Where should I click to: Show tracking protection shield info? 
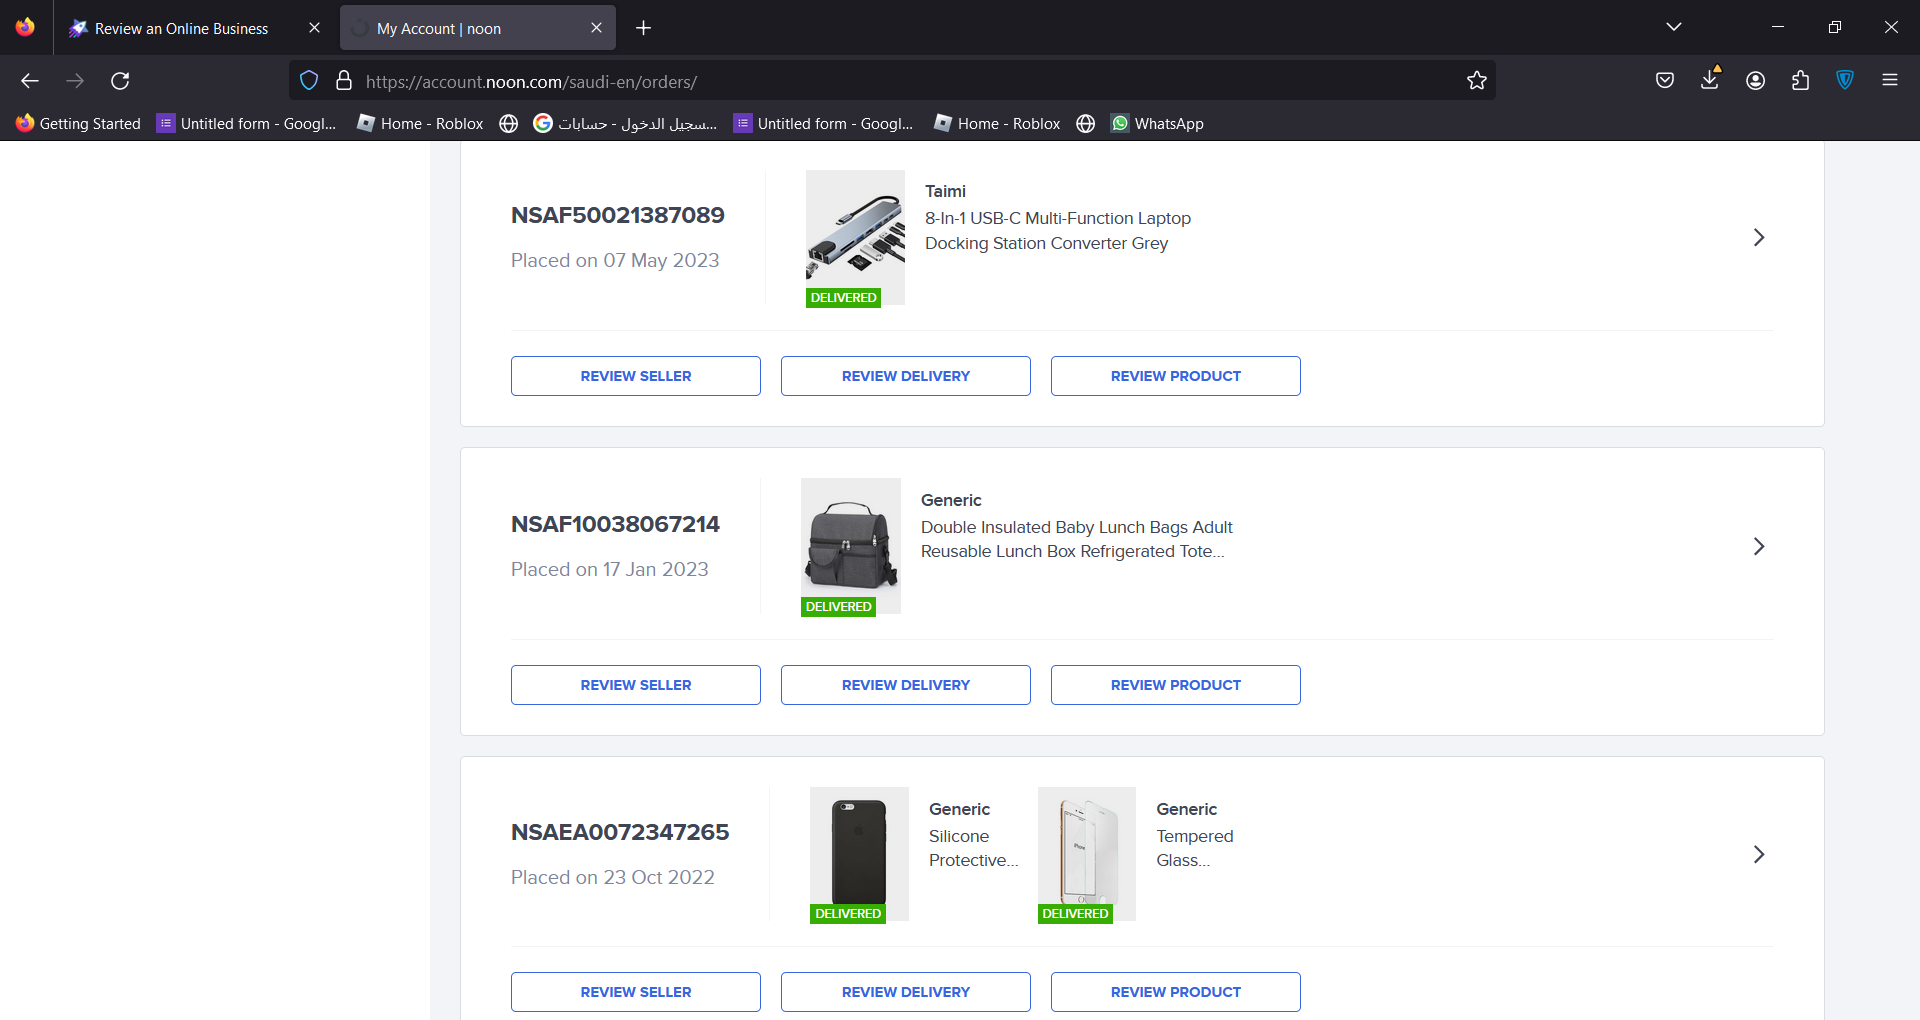[x=309, y=81]
